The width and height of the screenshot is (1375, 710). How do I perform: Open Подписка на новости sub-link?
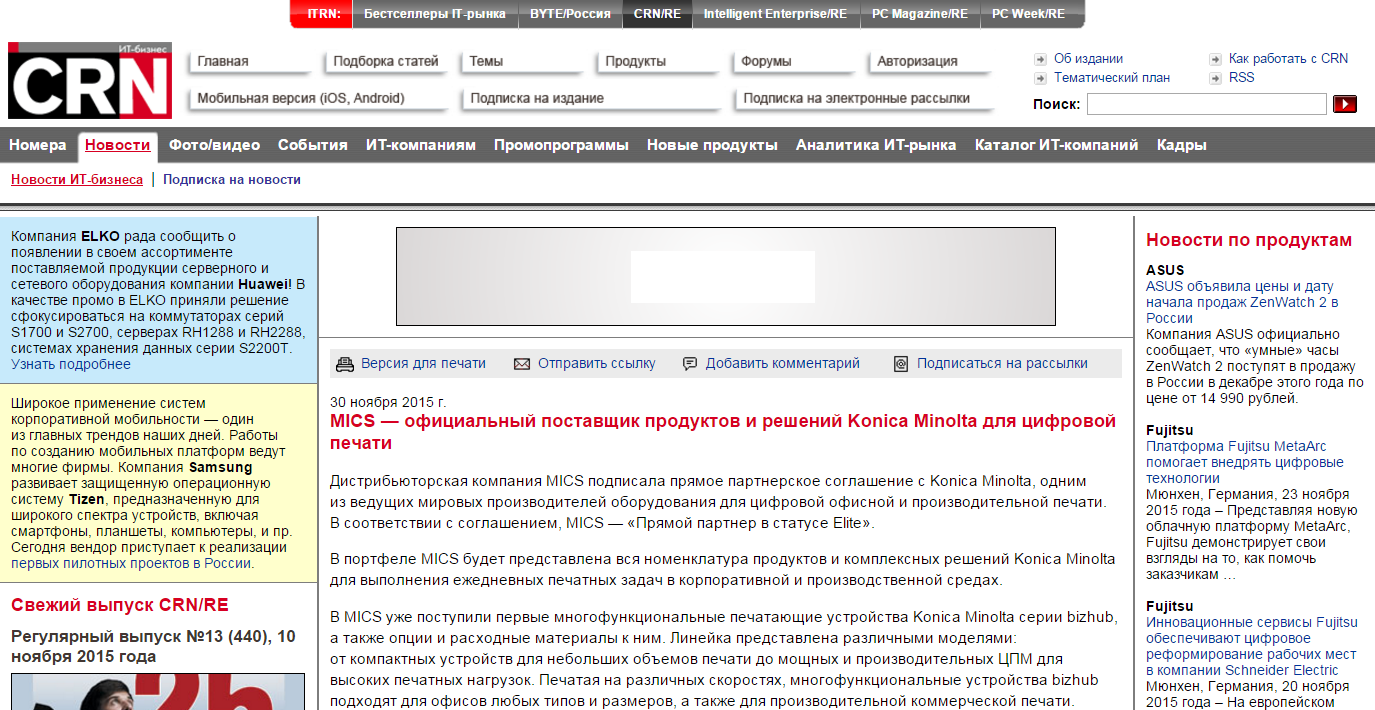[x=232, y=180]
